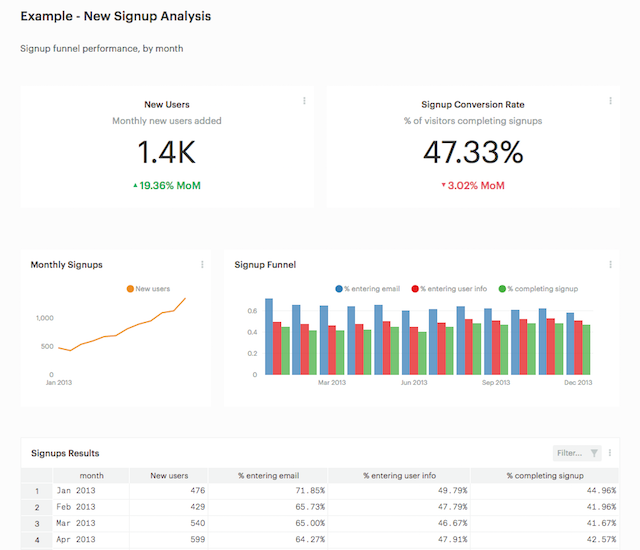
Task: Click the Jun 2013 axis label
Action: tap(414, 382)
